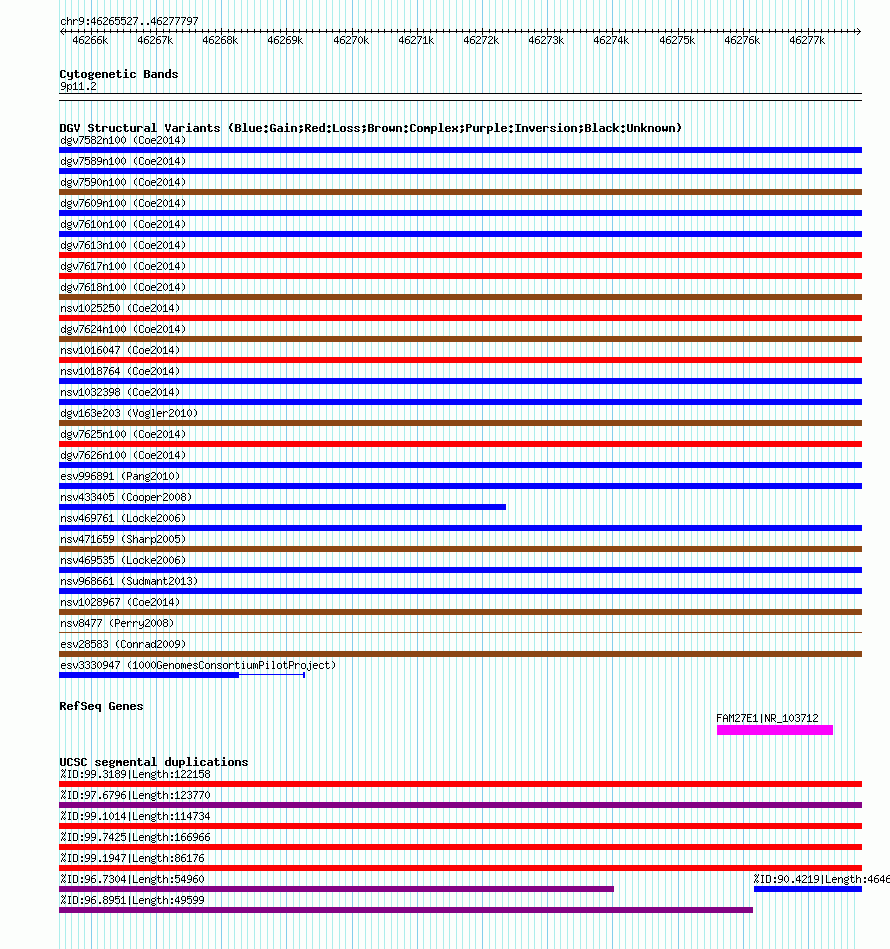The image size is (890, 949).
Task: Click %ID:99.3189|Length:122158 duplication label
Action: point(135,774)
